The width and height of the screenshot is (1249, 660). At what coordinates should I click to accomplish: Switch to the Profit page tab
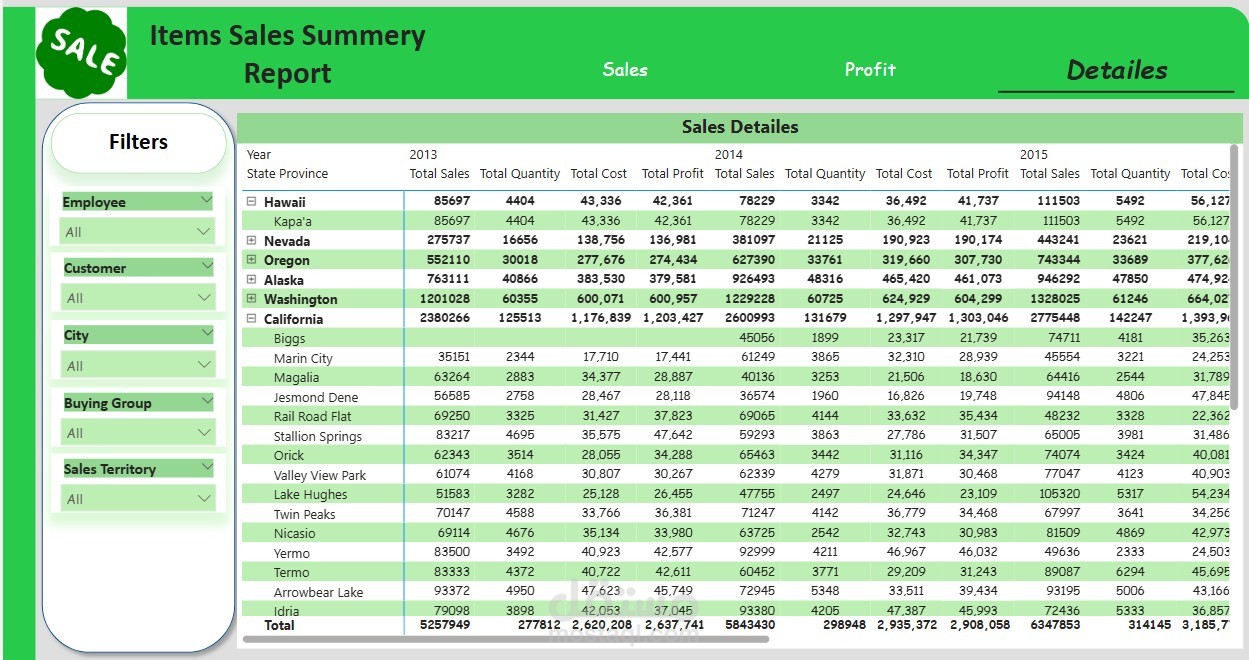point(870,69)
